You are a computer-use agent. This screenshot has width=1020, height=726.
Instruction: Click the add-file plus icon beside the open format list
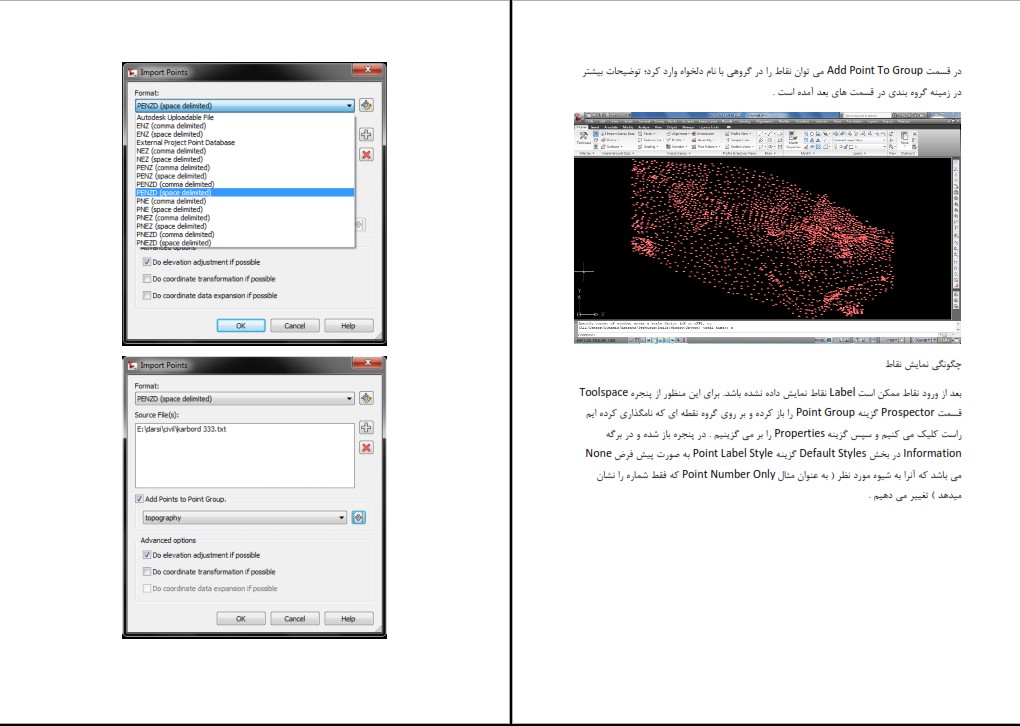tap(366, 135)
